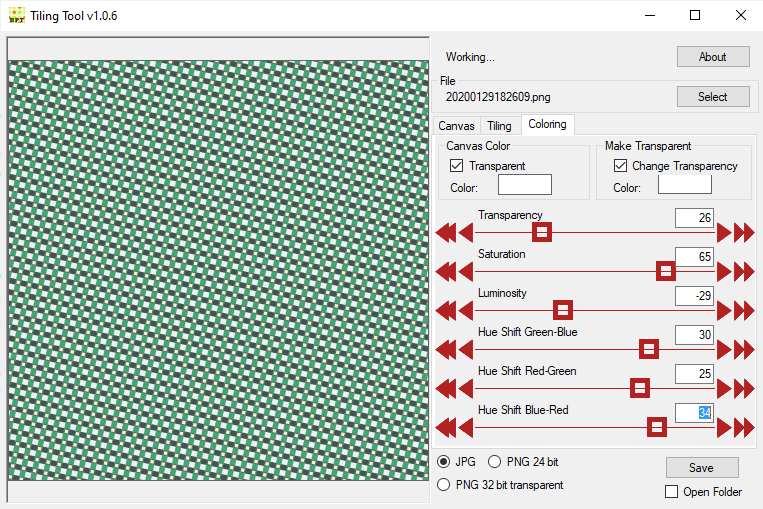Click the Hue Shift Green-Blue slider handle
The width and height of the screenshot is (763, 509).
click(649, 349)
